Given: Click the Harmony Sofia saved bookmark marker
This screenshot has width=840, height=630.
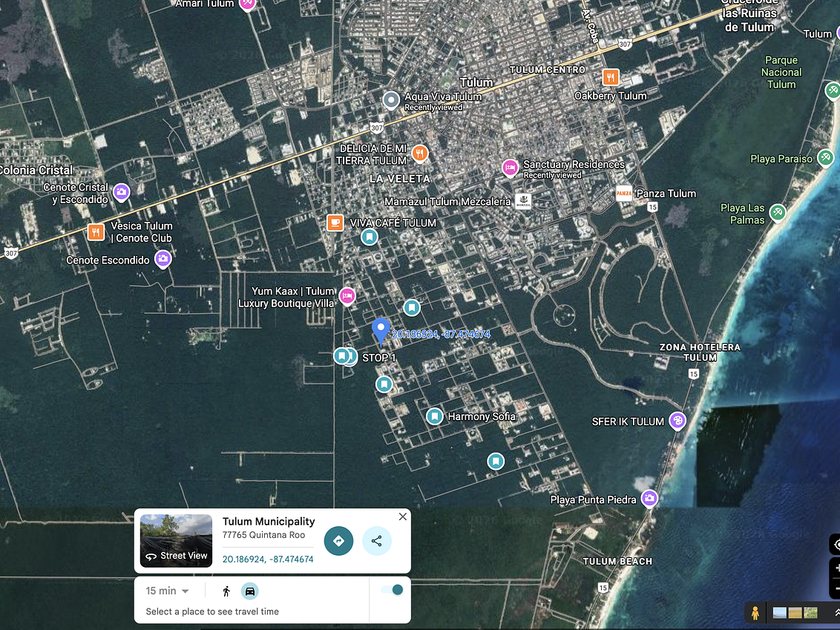Looking at the screenshot, I should (434, 416).
